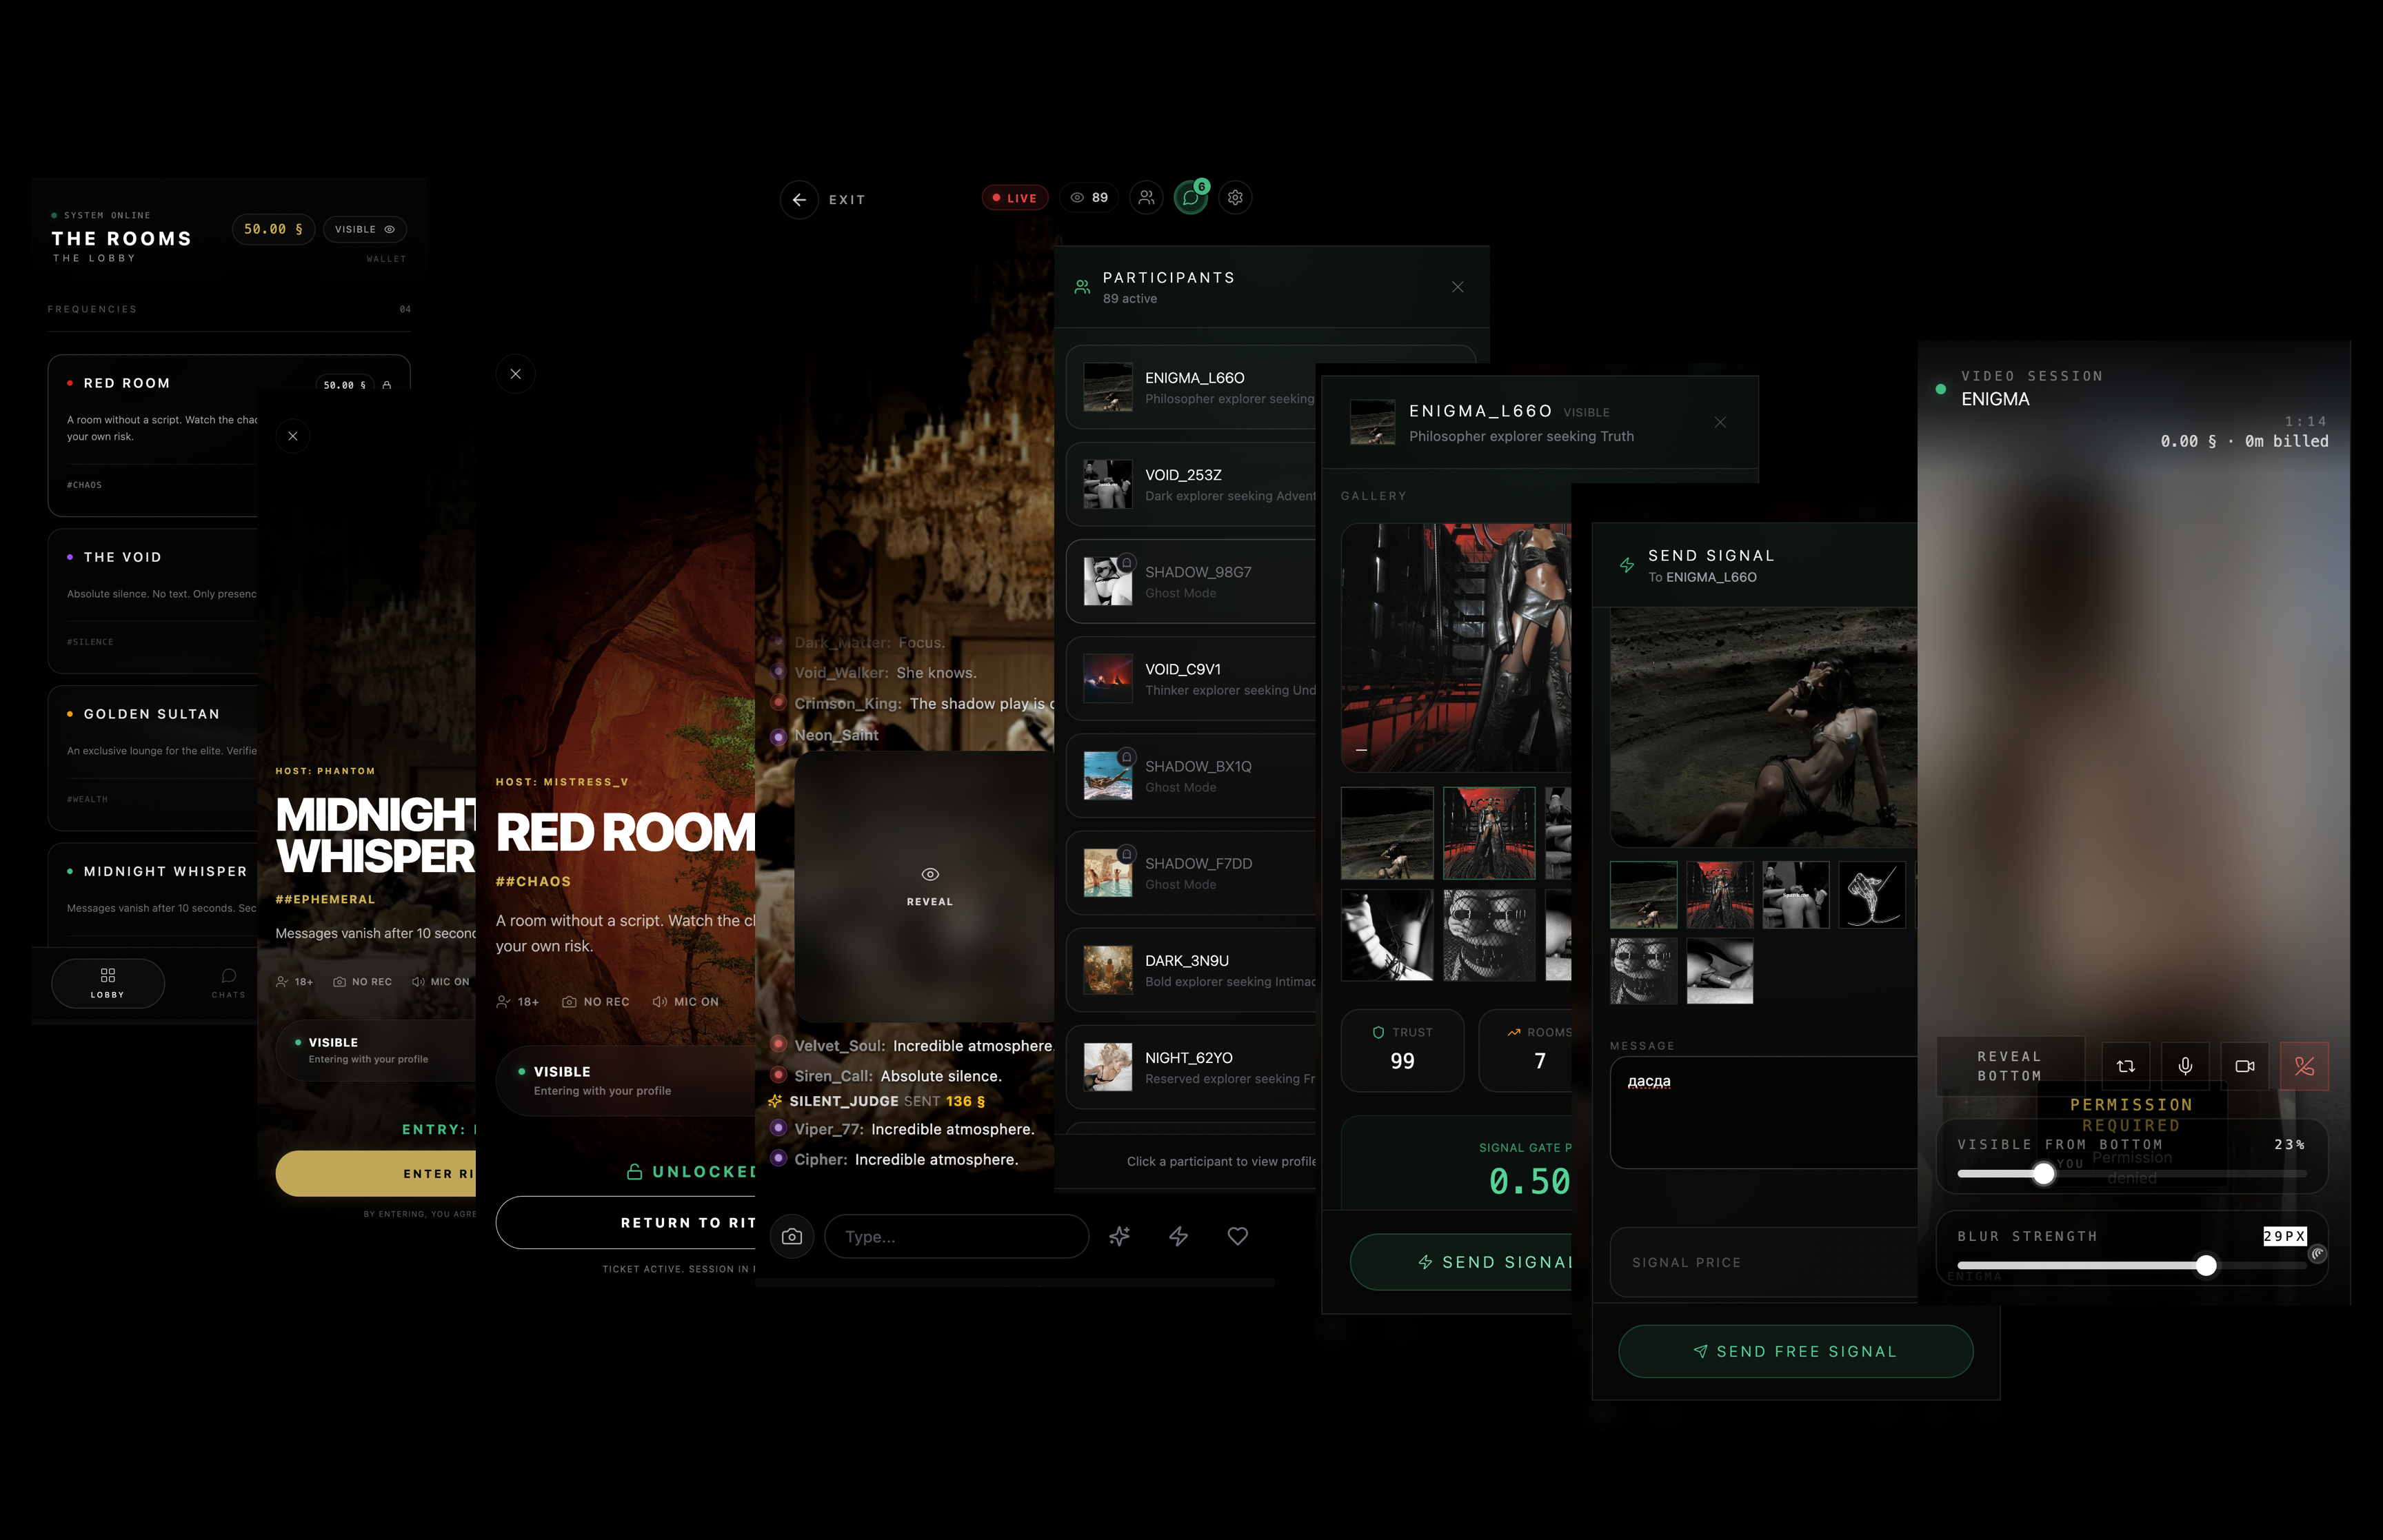This screenshot has height=1540, width=2383.
Task: Click the SIGNAL PRICE input field
Action: [x=1764, y=1262]
